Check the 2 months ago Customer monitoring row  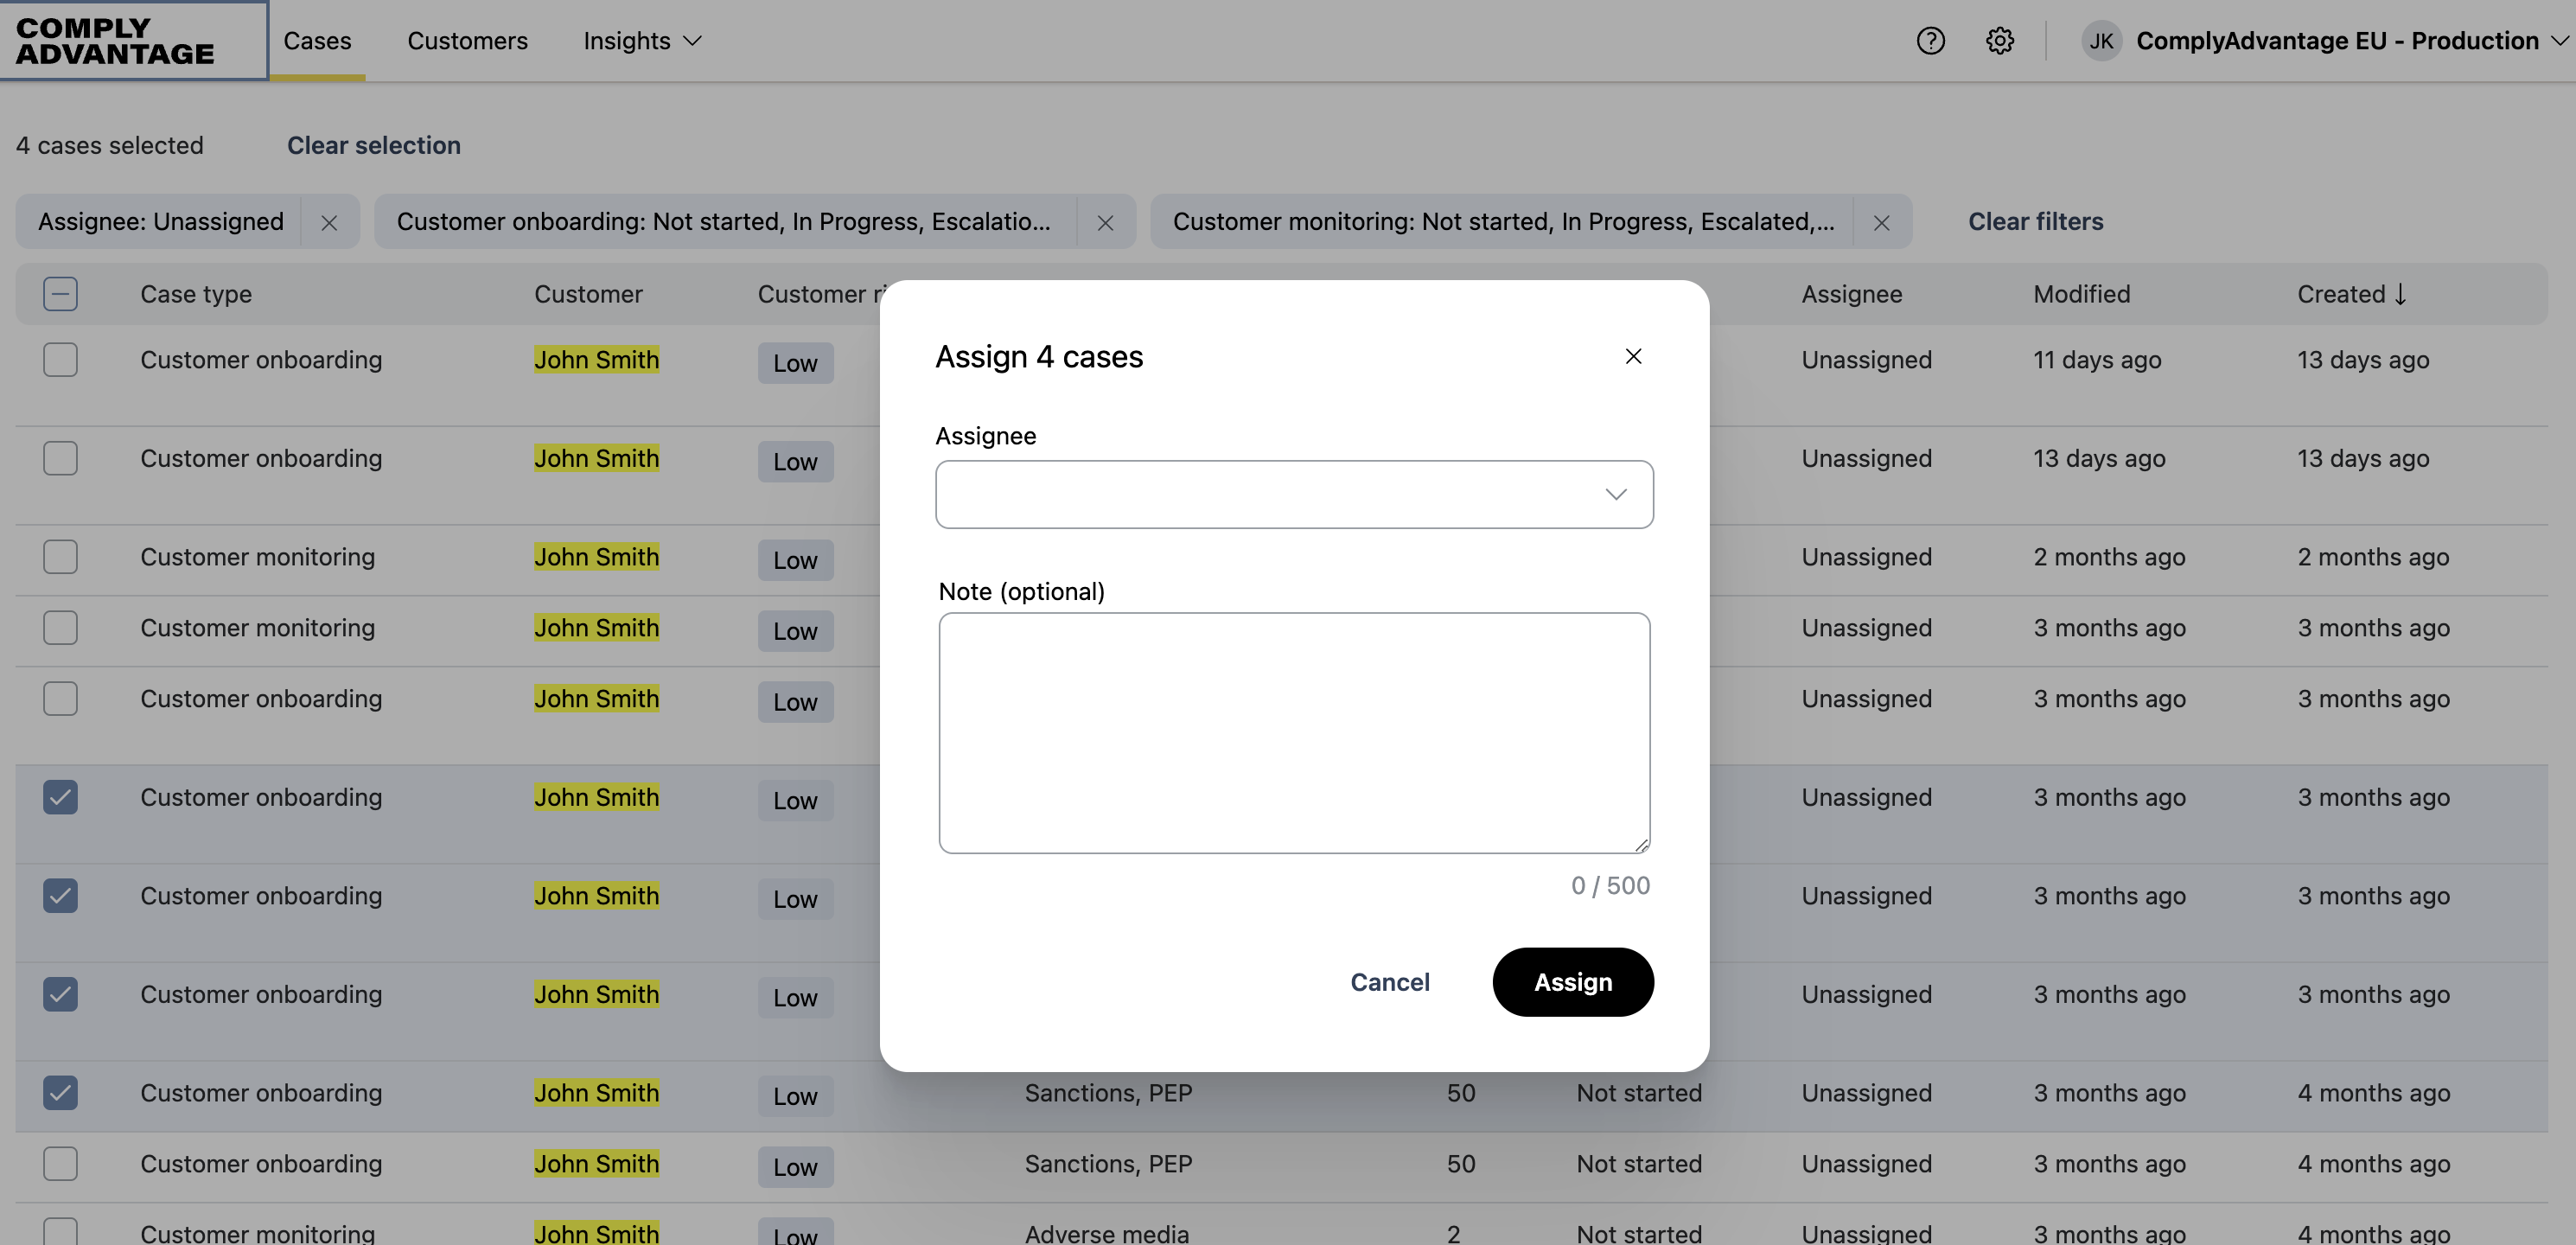pos(60,557)
